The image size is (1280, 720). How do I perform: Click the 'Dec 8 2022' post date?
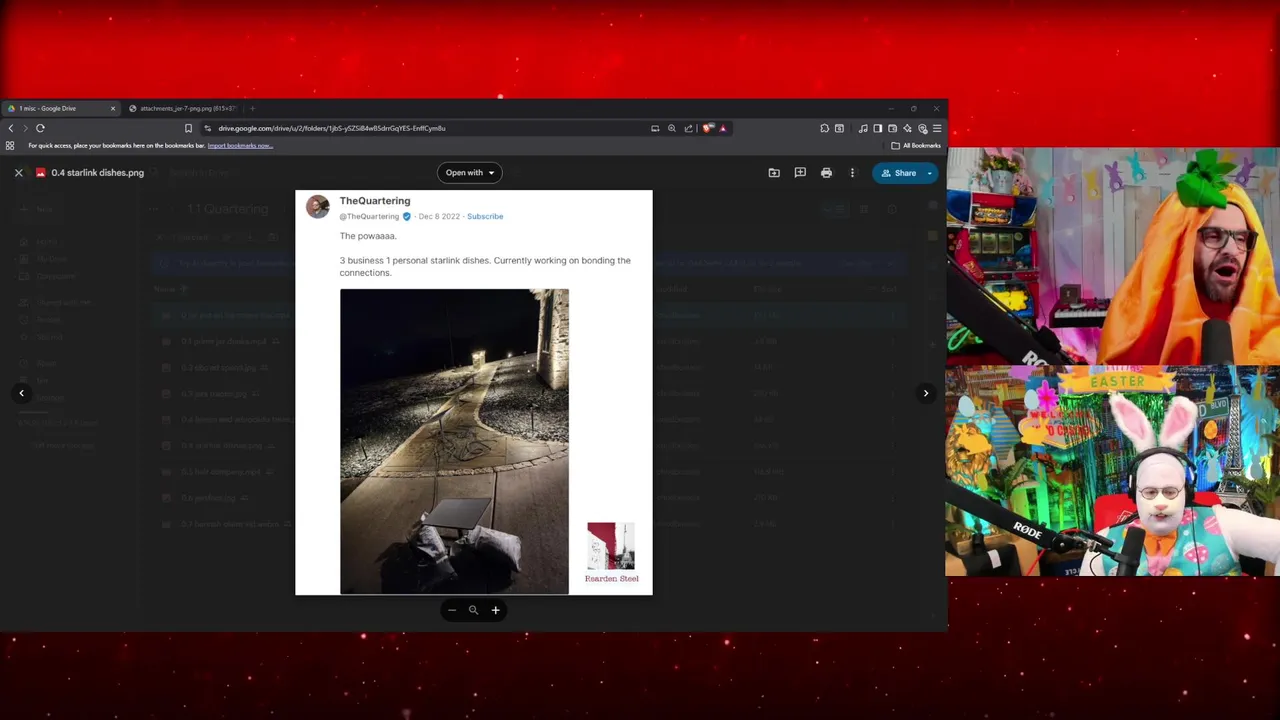[439, 216]
